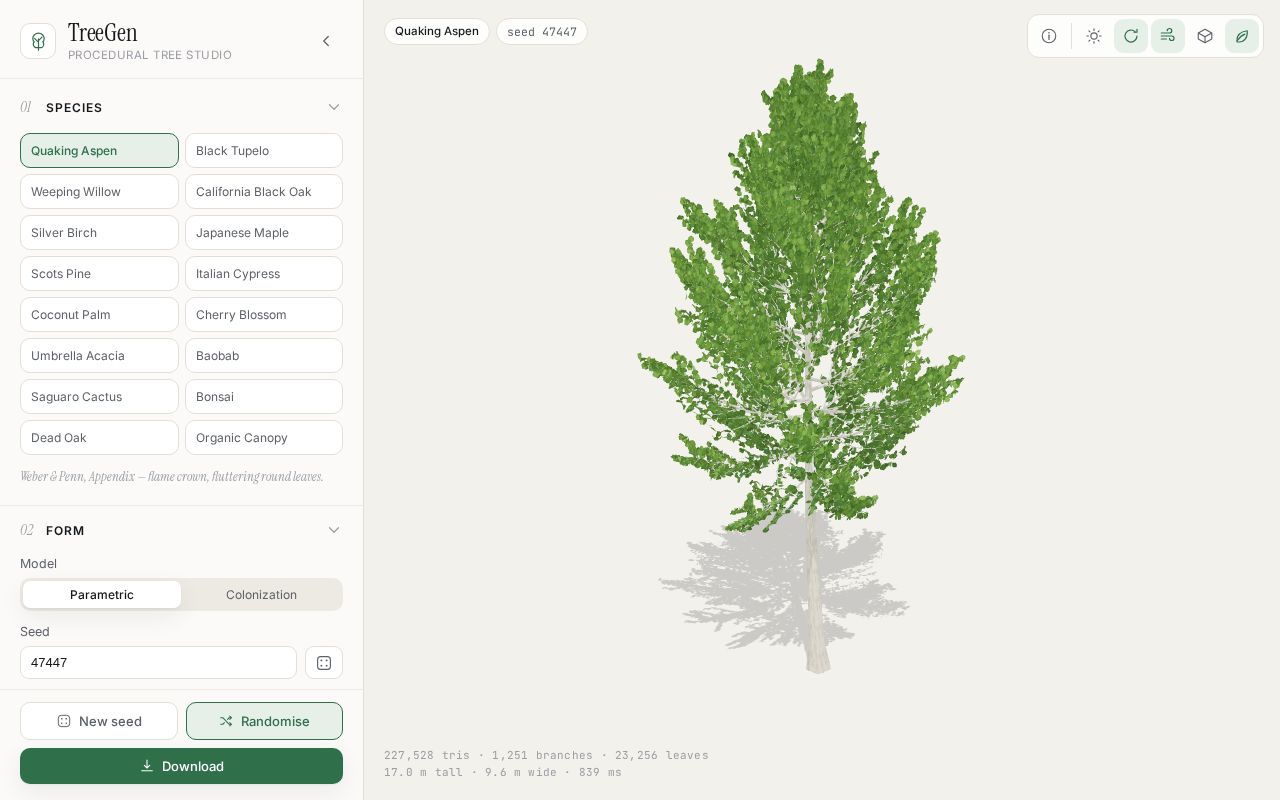Select the Baobab species

pyautogui.click(x=264, y=356)
